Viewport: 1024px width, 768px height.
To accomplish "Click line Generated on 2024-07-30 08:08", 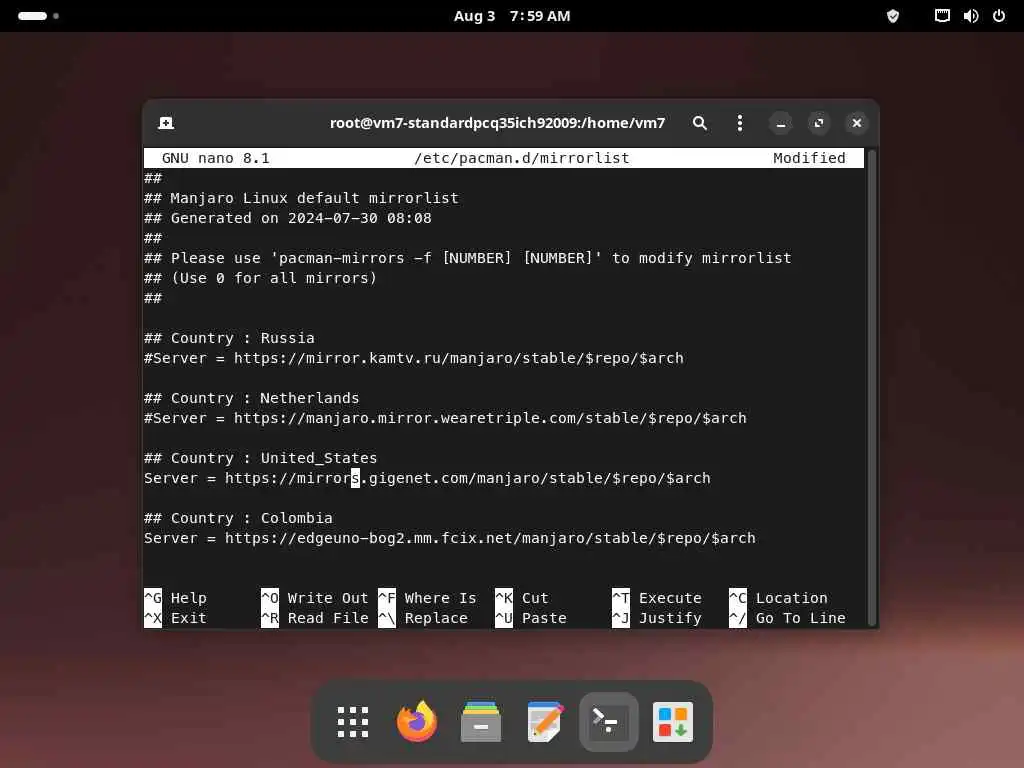I will [288, 218].
